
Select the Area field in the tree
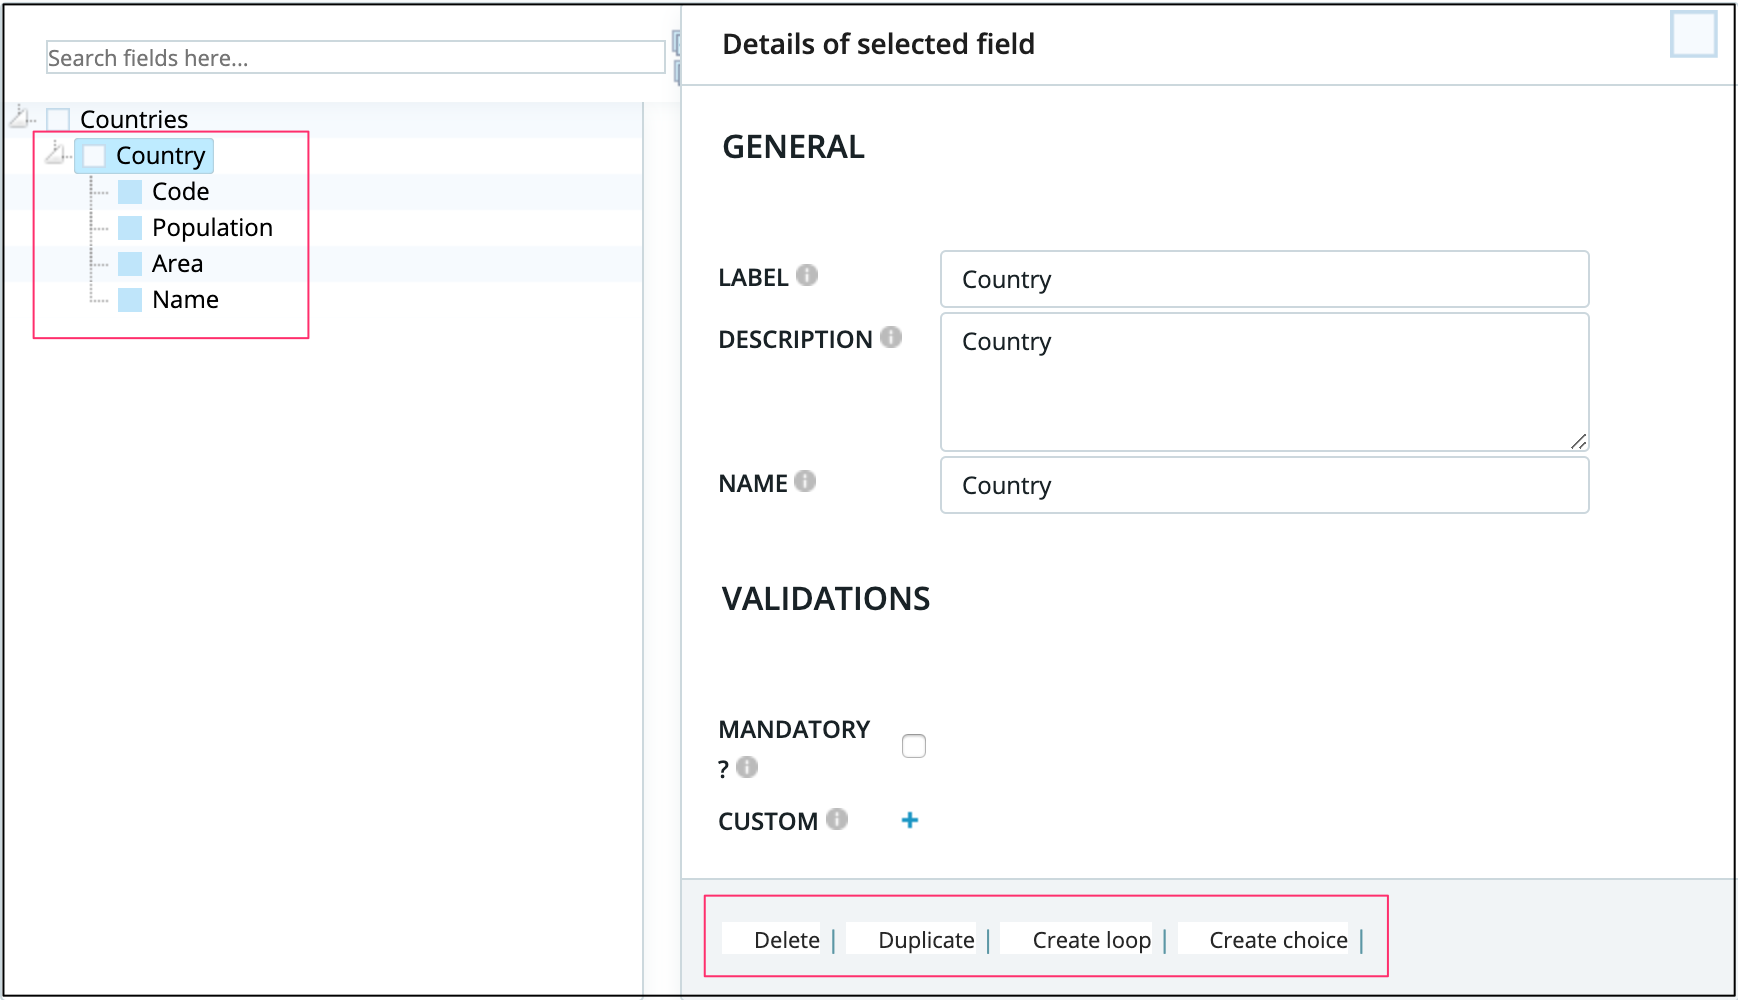coord(178,264)
